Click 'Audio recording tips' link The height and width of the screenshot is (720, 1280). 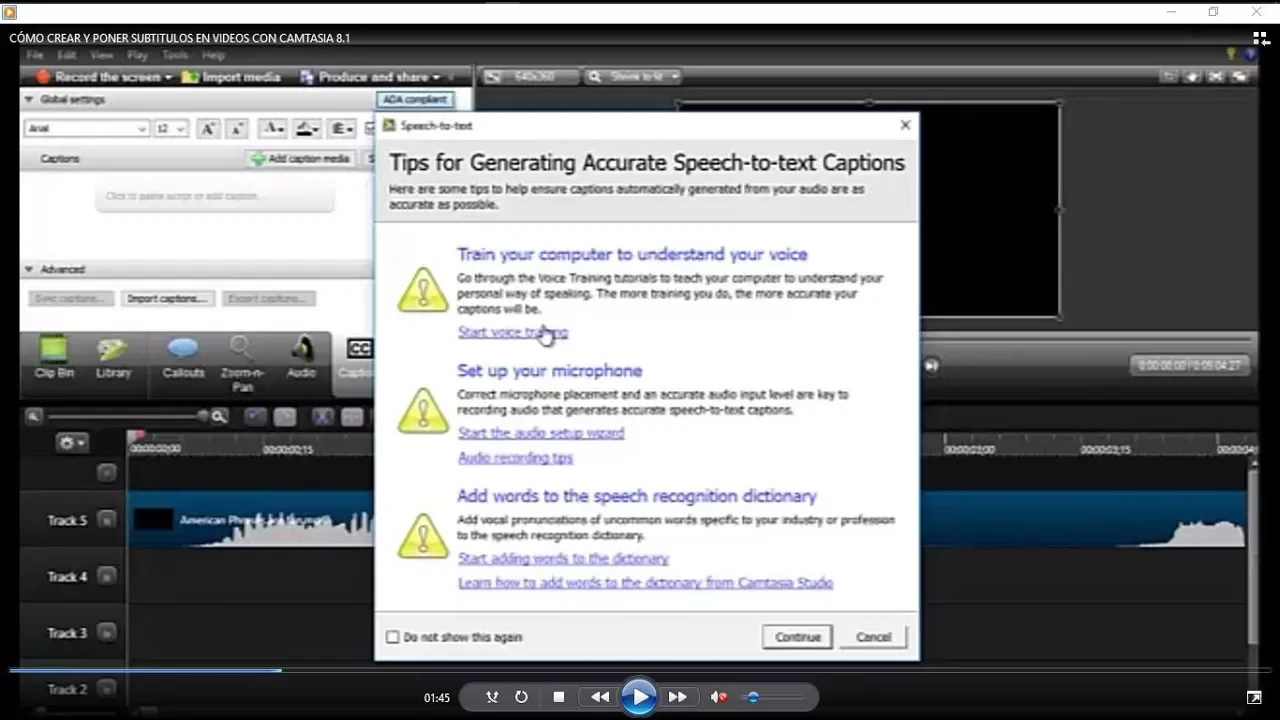[515, 458]
